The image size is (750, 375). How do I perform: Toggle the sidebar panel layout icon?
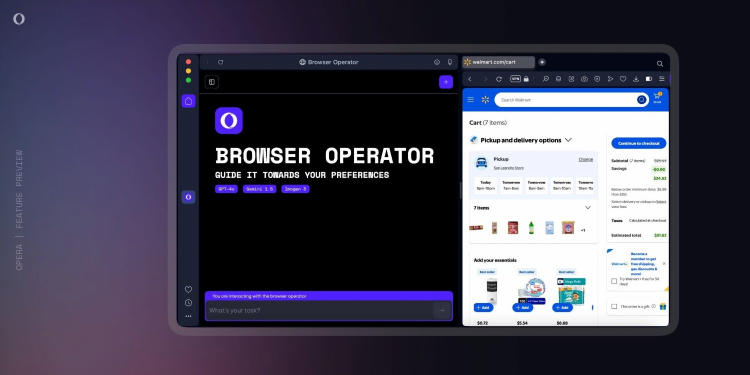pos(211,82)
